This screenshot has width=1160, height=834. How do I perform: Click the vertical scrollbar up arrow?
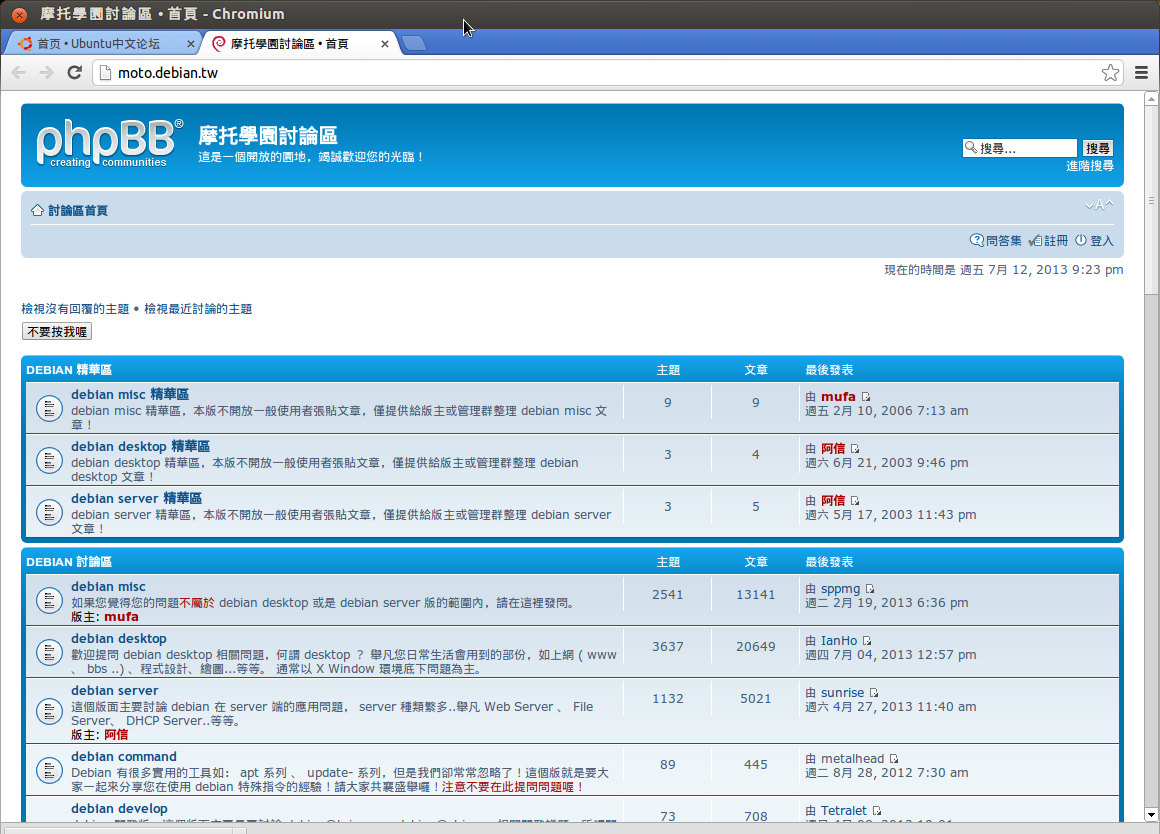click(x=1150, y=98)
